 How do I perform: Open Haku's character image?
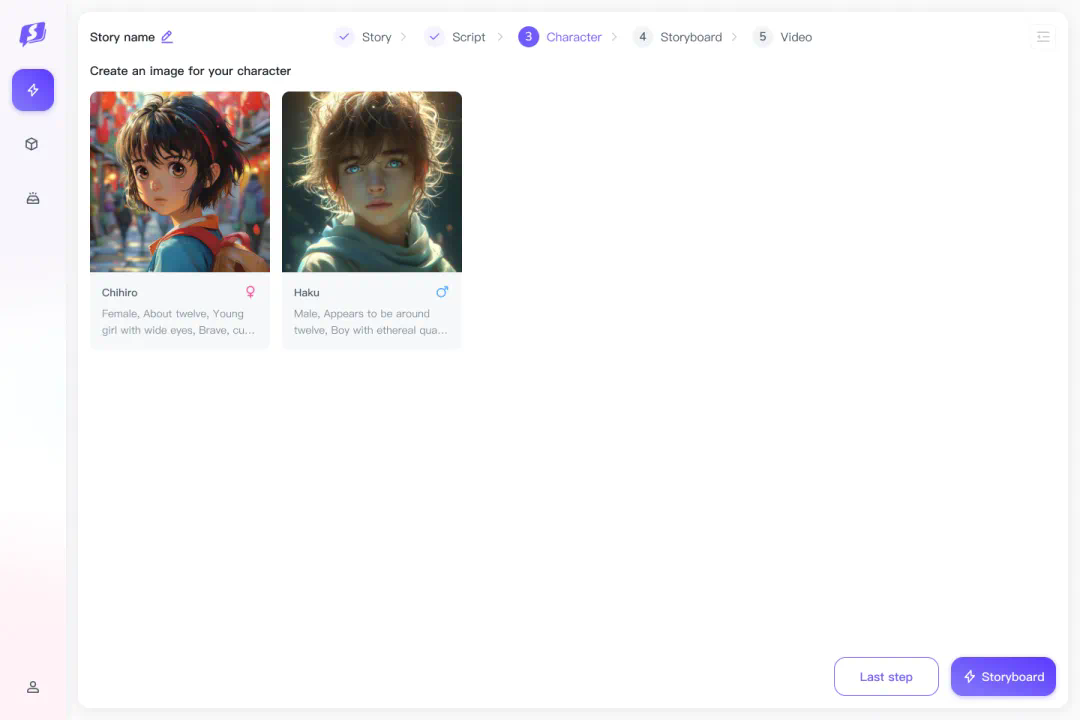(x=372, y=182)
